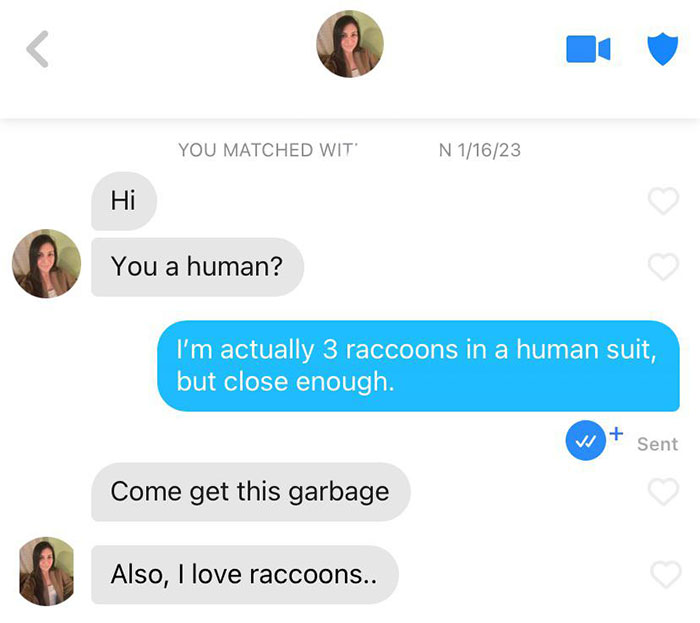Tap the 1/16/23 match date
Screen dimensions: 700x623
point(489,150)
